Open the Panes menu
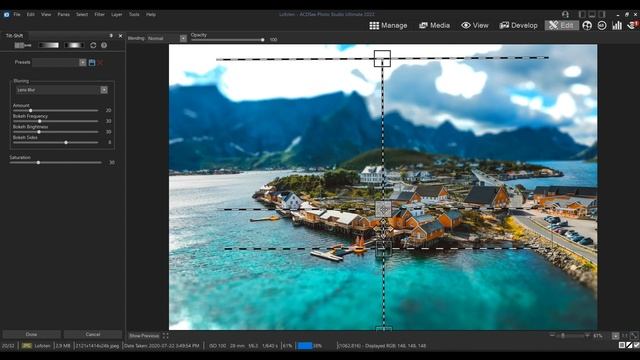This screenshot has height=360, width=640. (x=63, y=14)
